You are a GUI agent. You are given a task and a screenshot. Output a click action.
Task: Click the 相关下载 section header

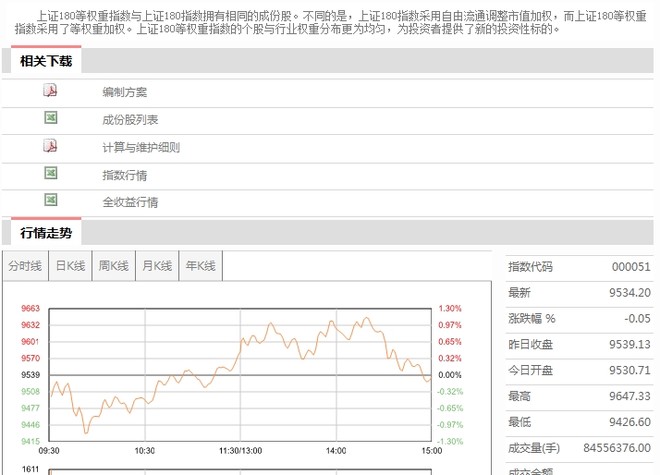[46, 61]
